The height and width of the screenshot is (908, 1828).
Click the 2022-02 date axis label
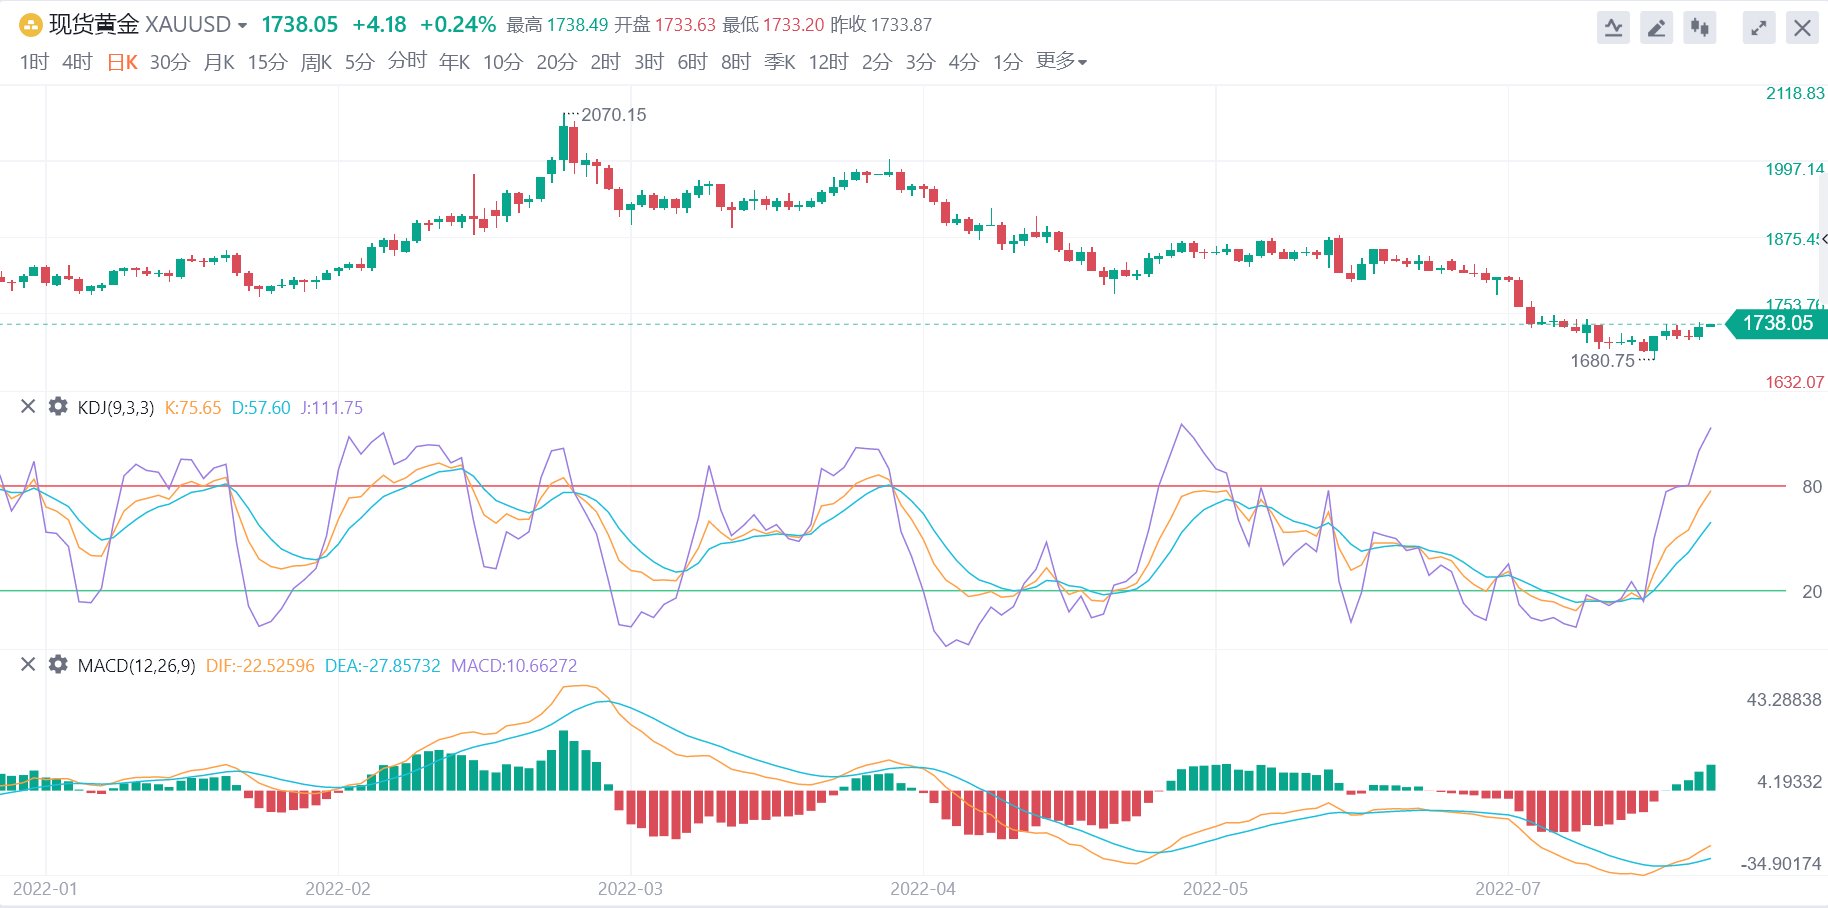coord(338,888)
